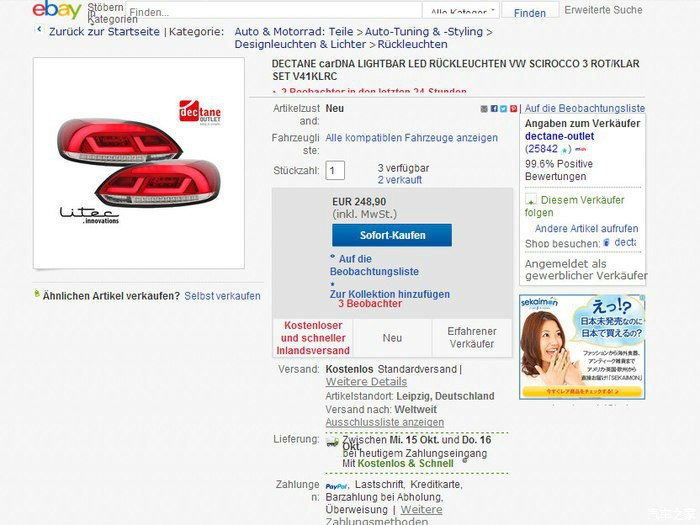Open the tail lights product image
Viewport: 700px width, 525px height.
coord(138,163)
